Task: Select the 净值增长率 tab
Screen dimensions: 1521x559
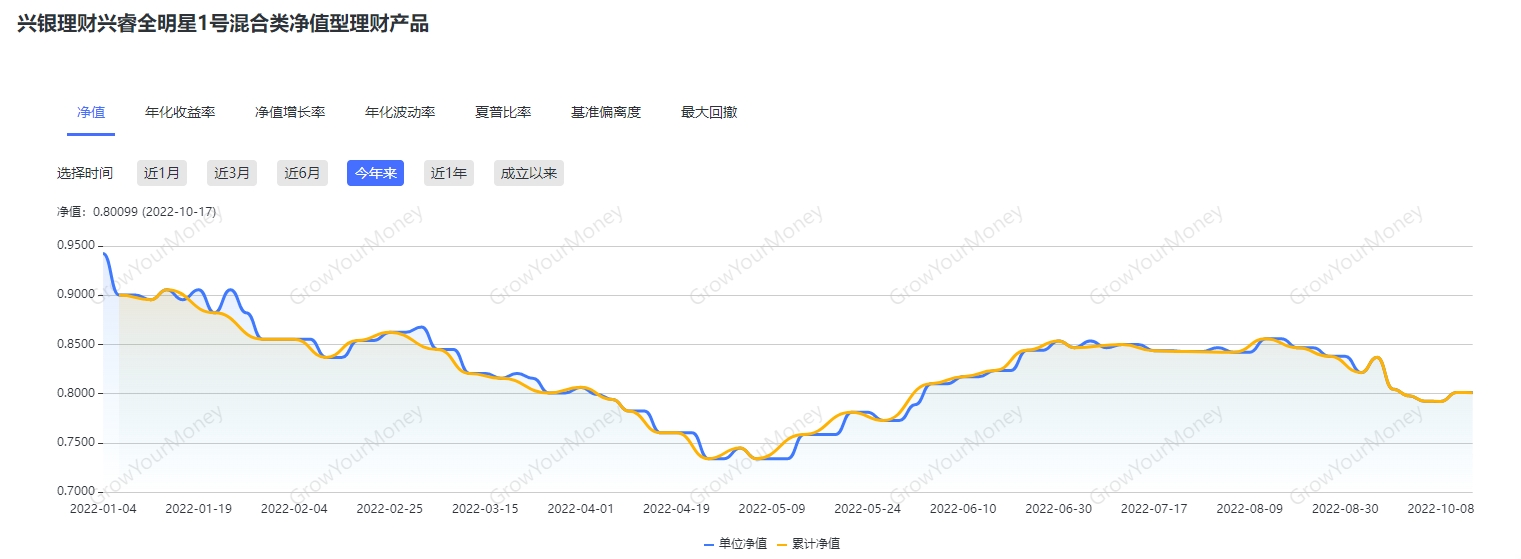Action: [290, 112]
